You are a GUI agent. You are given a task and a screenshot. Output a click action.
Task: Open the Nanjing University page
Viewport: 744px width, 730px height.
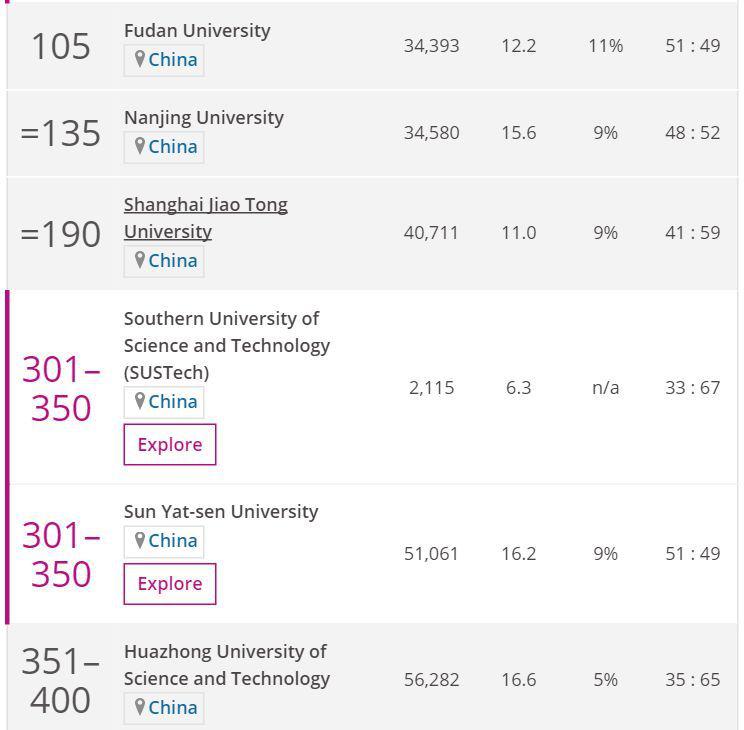[204, 117]
